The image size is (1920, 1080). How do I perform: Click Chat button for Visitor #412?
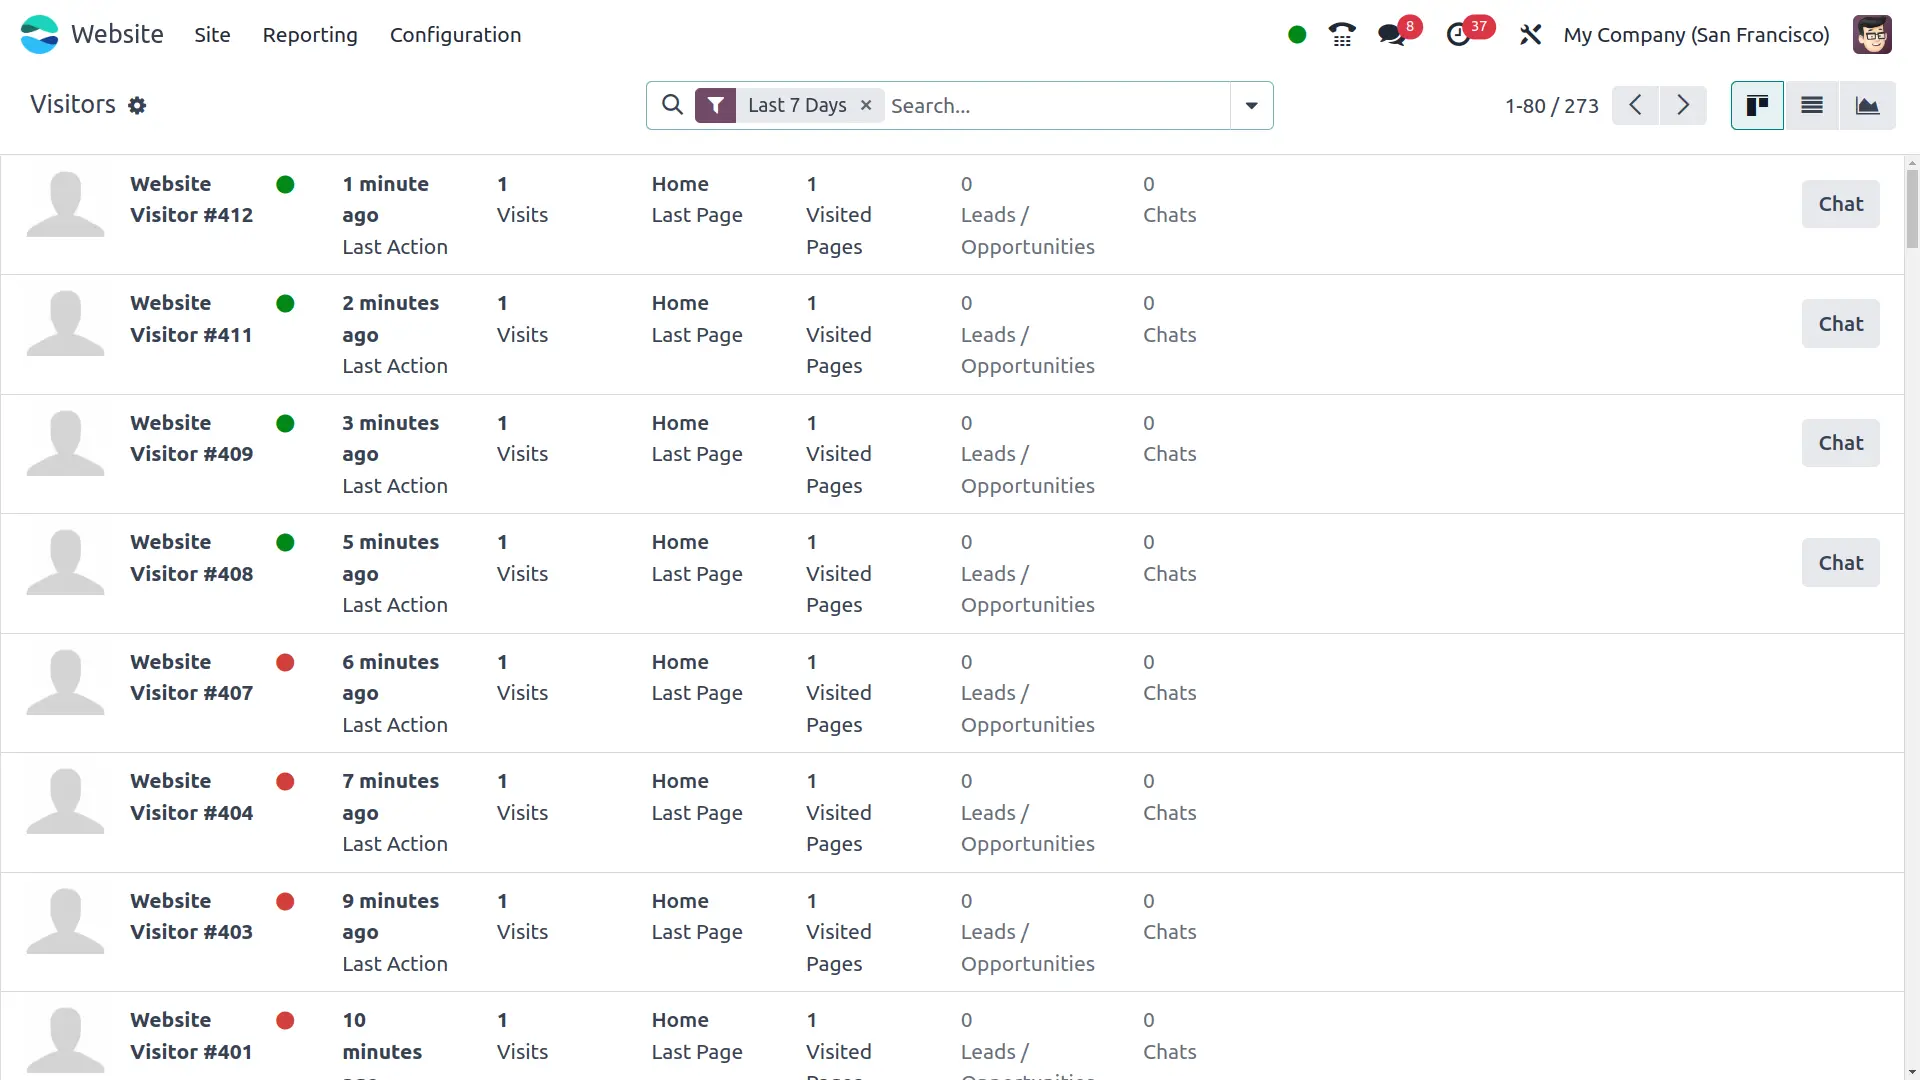point(1840,204)
